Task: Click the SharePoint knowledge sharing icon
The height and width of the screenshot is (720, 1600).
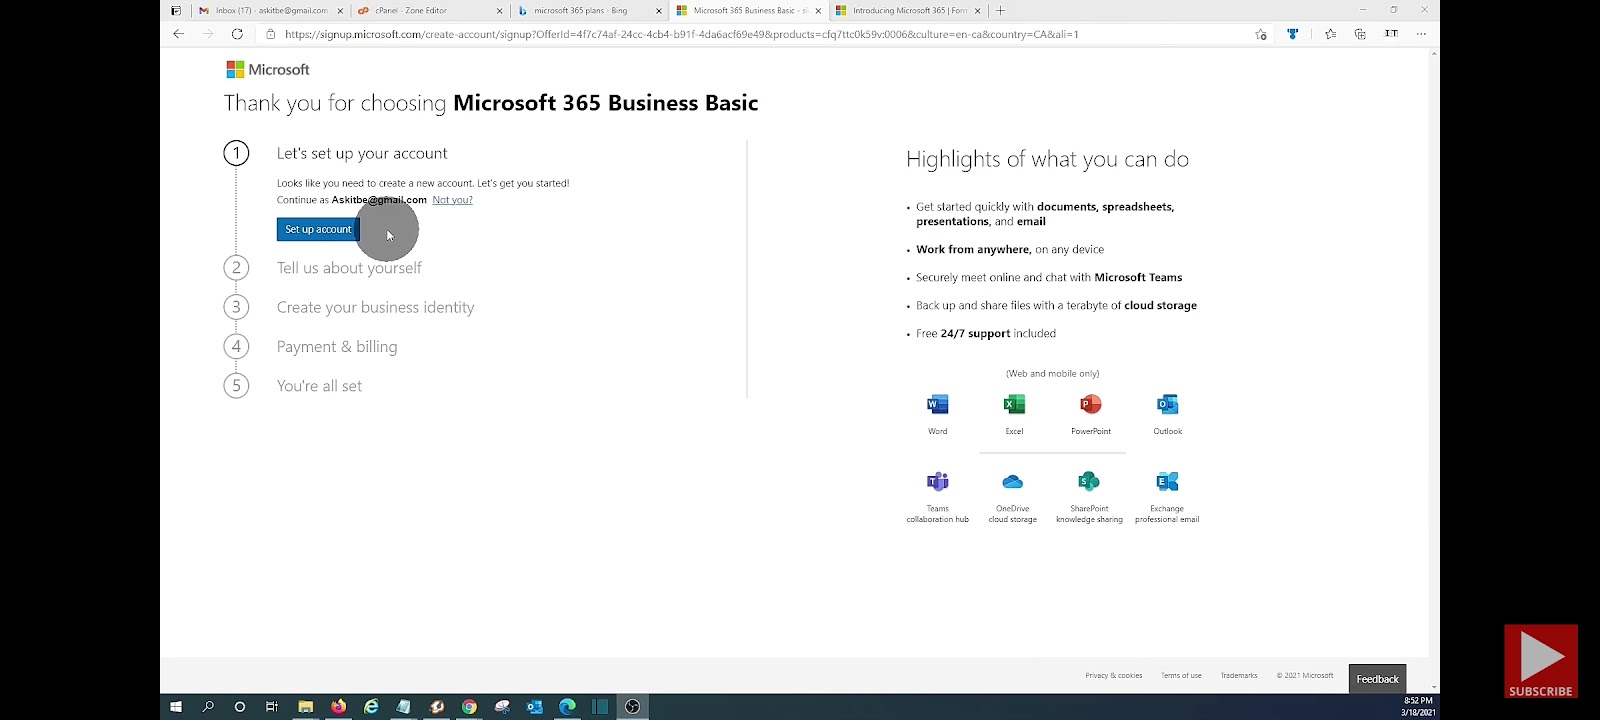Action: 1089,481
